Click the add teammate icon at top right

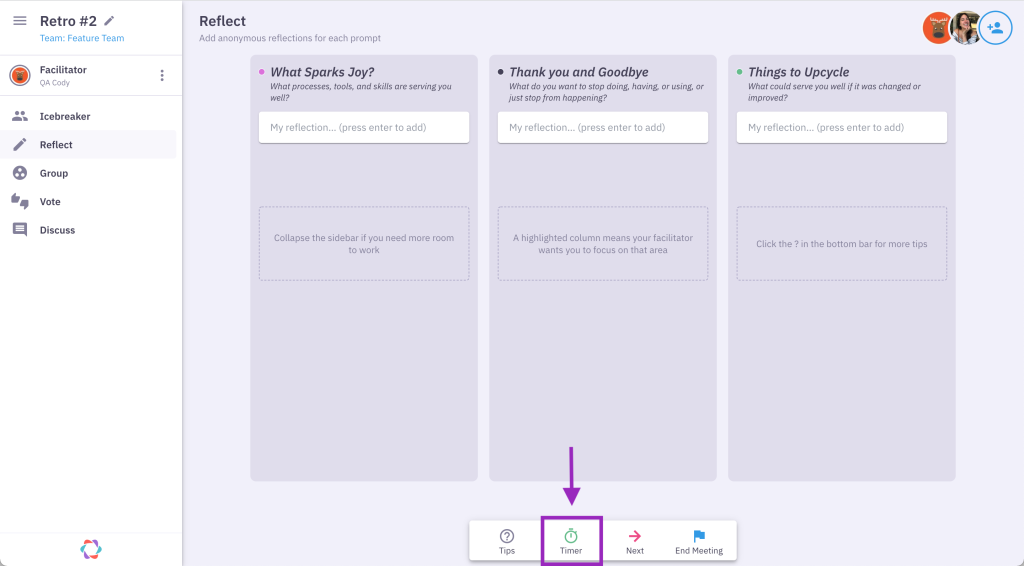tap(995, 28)
